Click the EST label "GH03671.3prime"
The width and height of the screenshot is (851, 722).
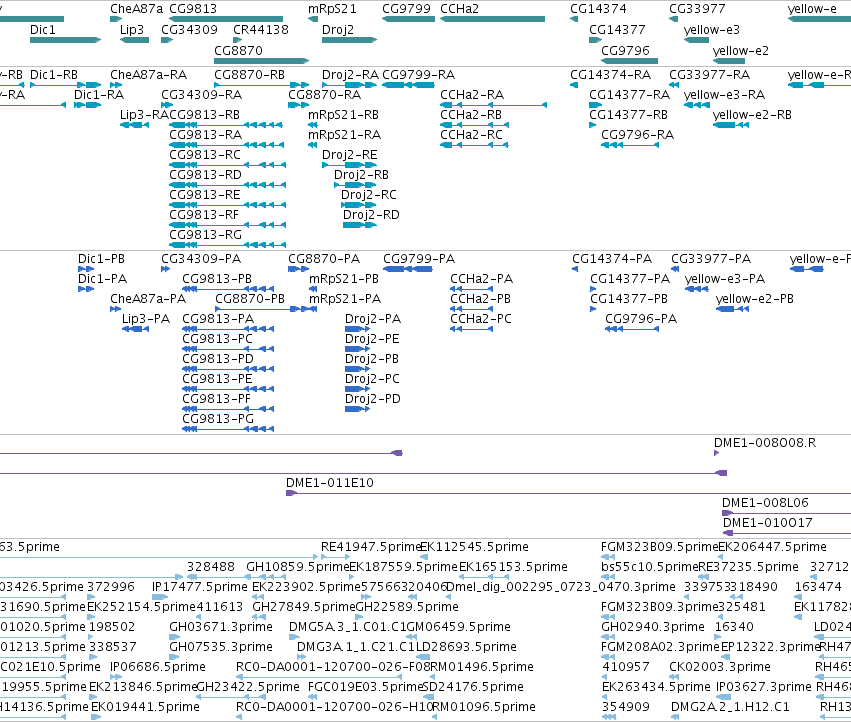point(221,627)
